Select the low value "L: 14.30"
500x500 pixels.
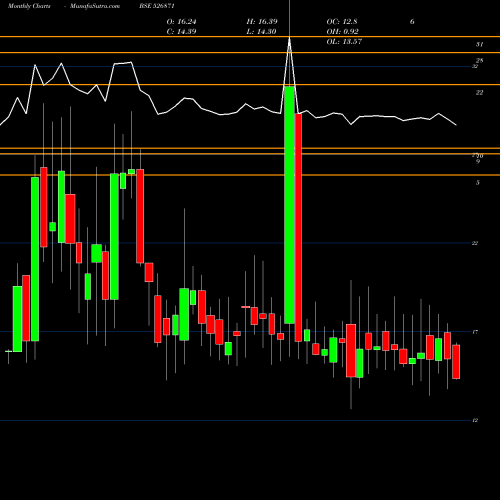tap(262, 32)
